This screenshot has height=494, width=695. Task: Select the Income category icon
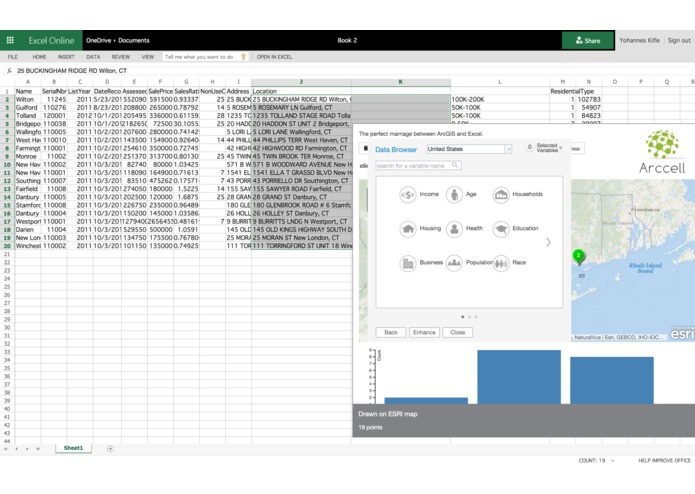coord(407,194)
